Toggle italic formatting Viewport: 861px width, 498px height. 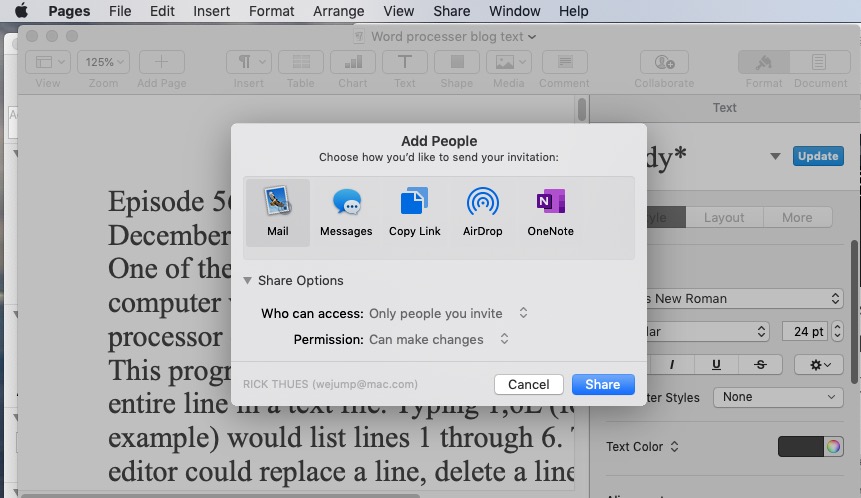(x=672, y=365)
